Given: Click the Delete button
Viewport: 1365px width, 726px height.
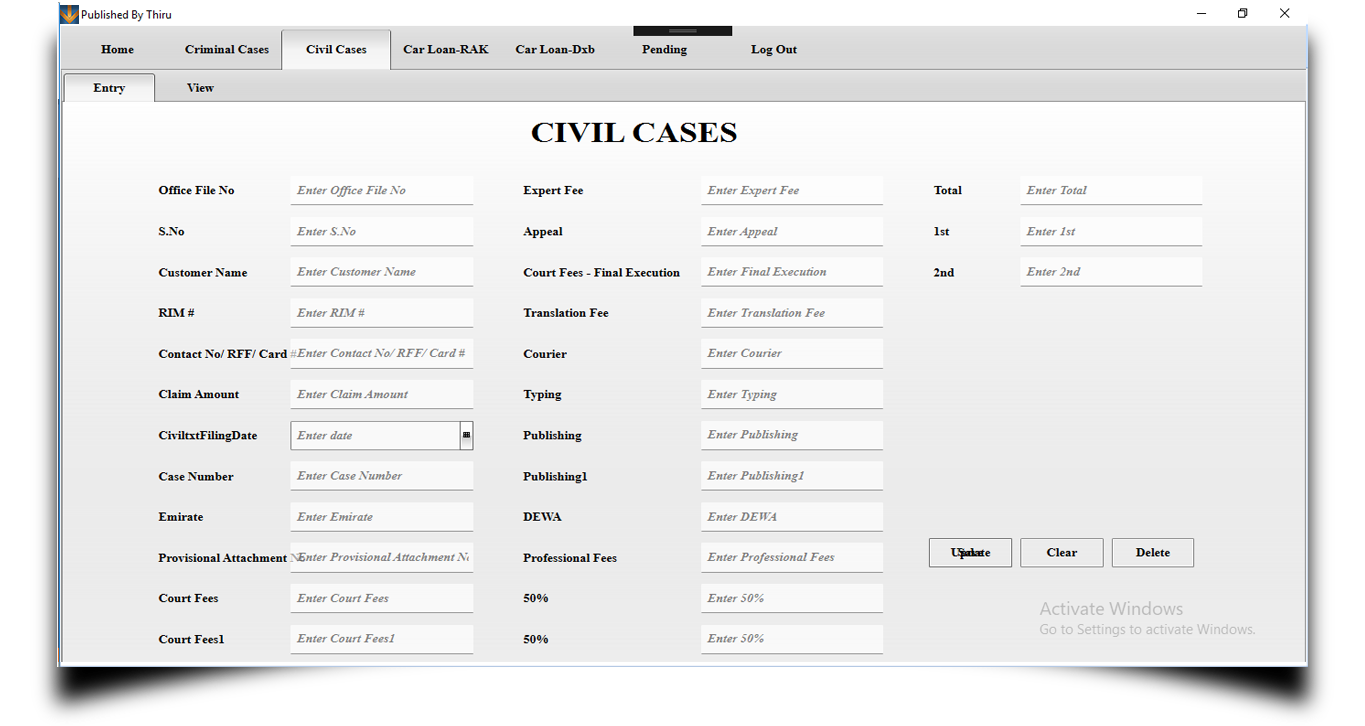Looking at the screenshot, I should 1153,553.
